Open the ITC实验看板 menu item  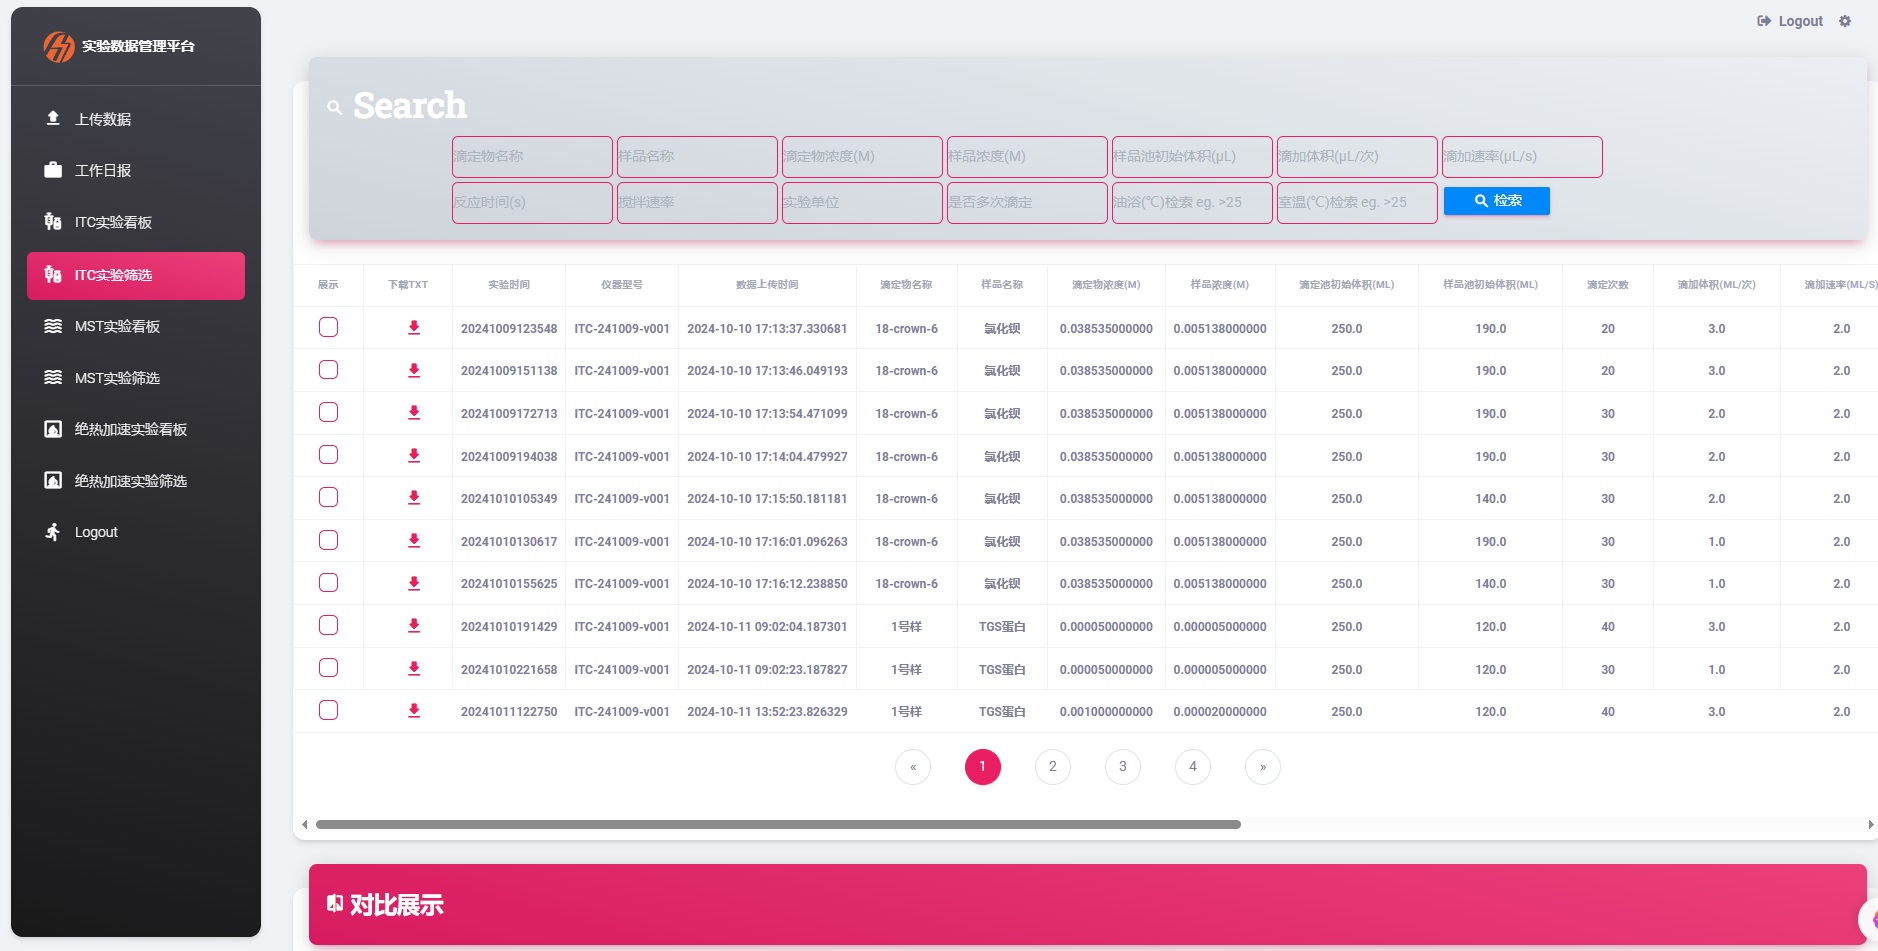point(113,222)
